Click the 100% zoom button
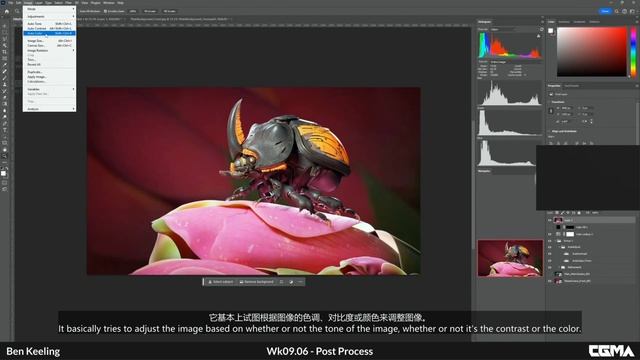 (x=133, y=11)
